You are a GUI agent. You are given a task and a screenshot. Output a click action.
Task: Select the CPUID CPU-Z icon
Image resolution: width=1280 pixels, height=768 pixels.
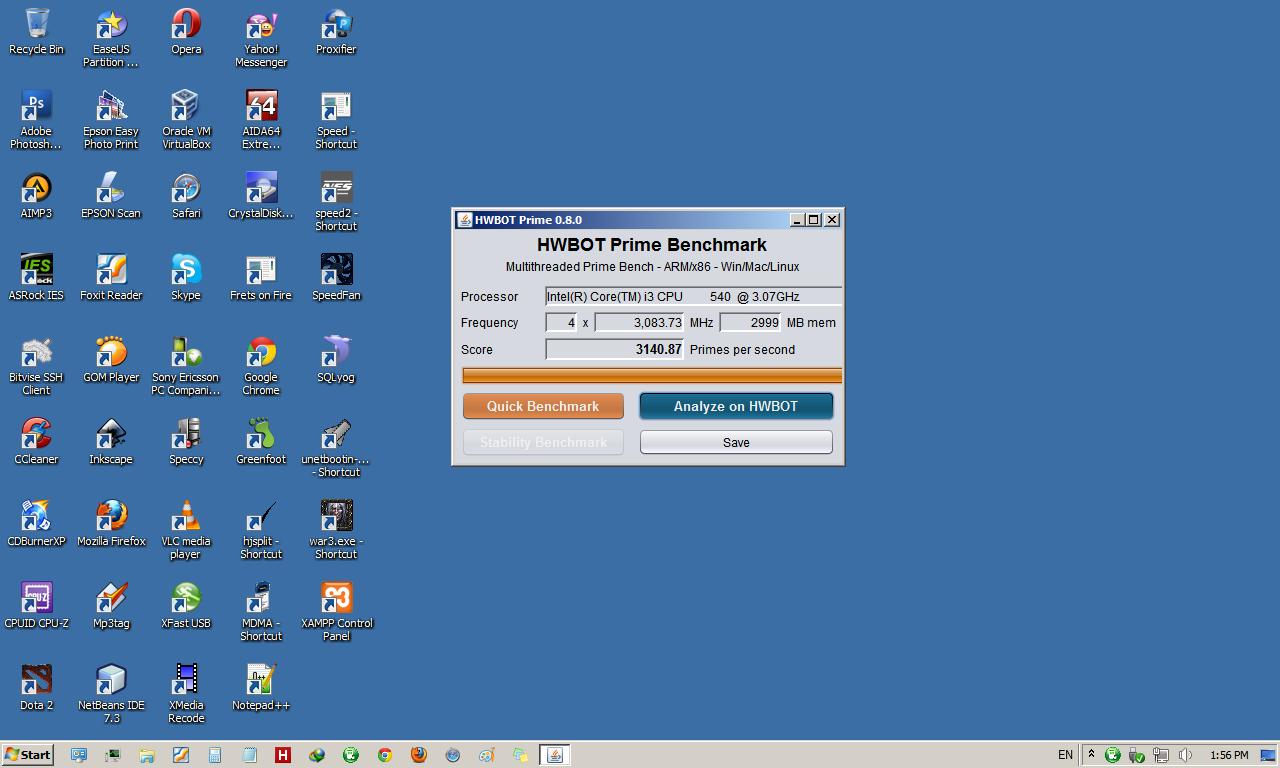(x=36, y=605)
